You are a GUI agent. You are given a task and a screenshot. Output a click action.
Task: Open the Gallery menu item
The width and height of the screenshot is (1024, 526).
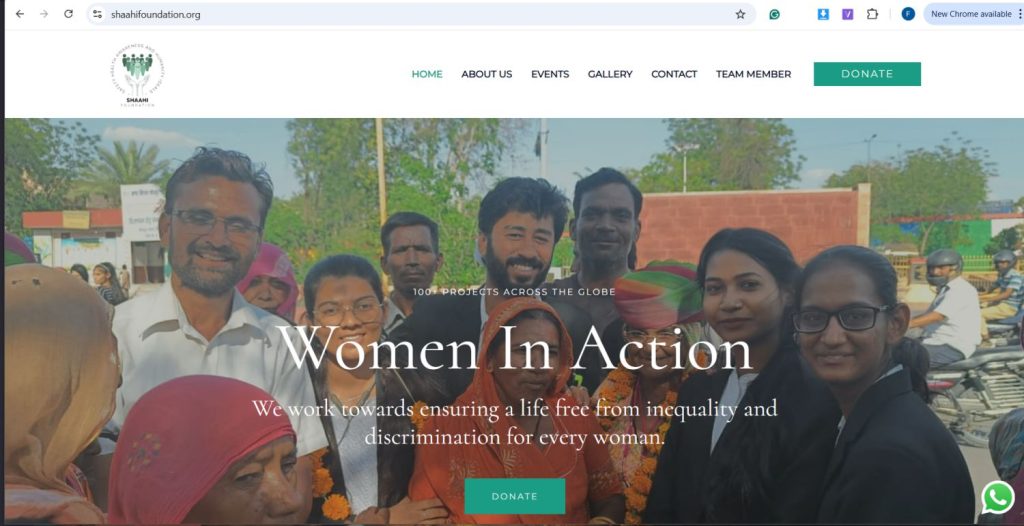pos(610,74)
